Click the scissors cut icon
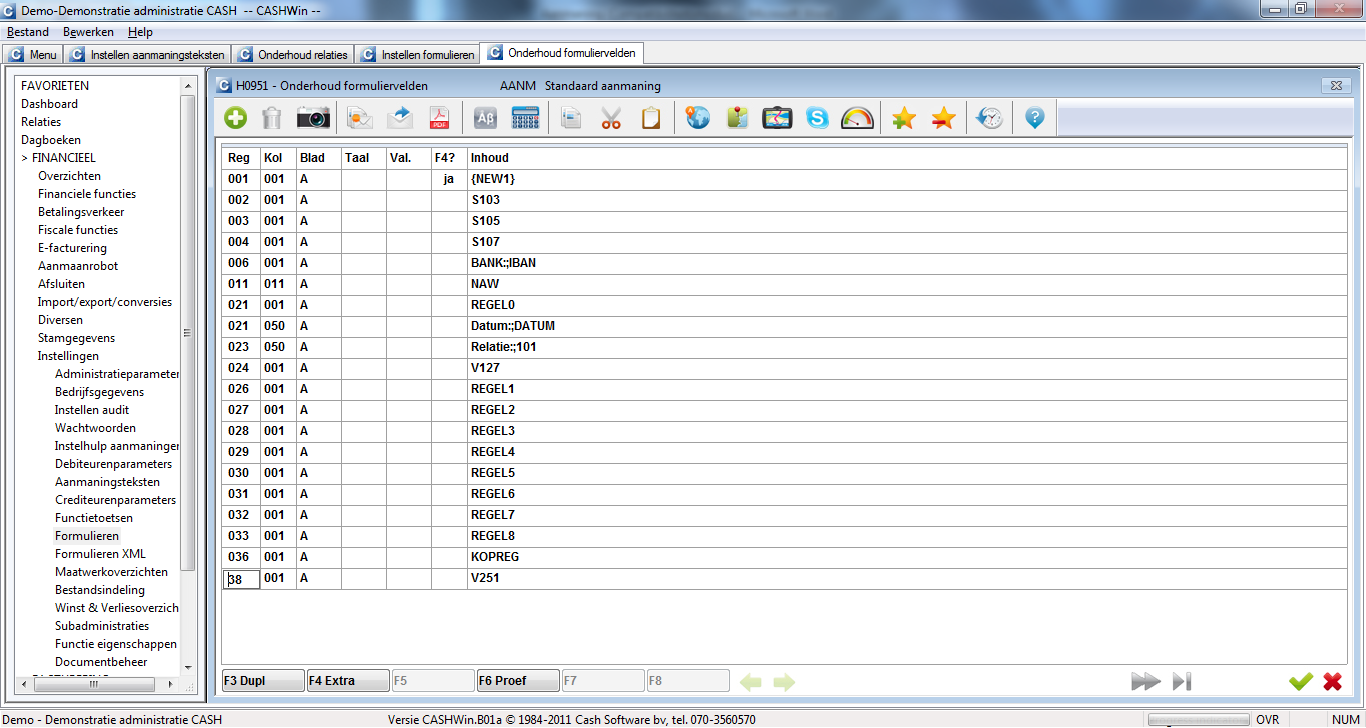The image size is (1366, 728). (611, 118)
